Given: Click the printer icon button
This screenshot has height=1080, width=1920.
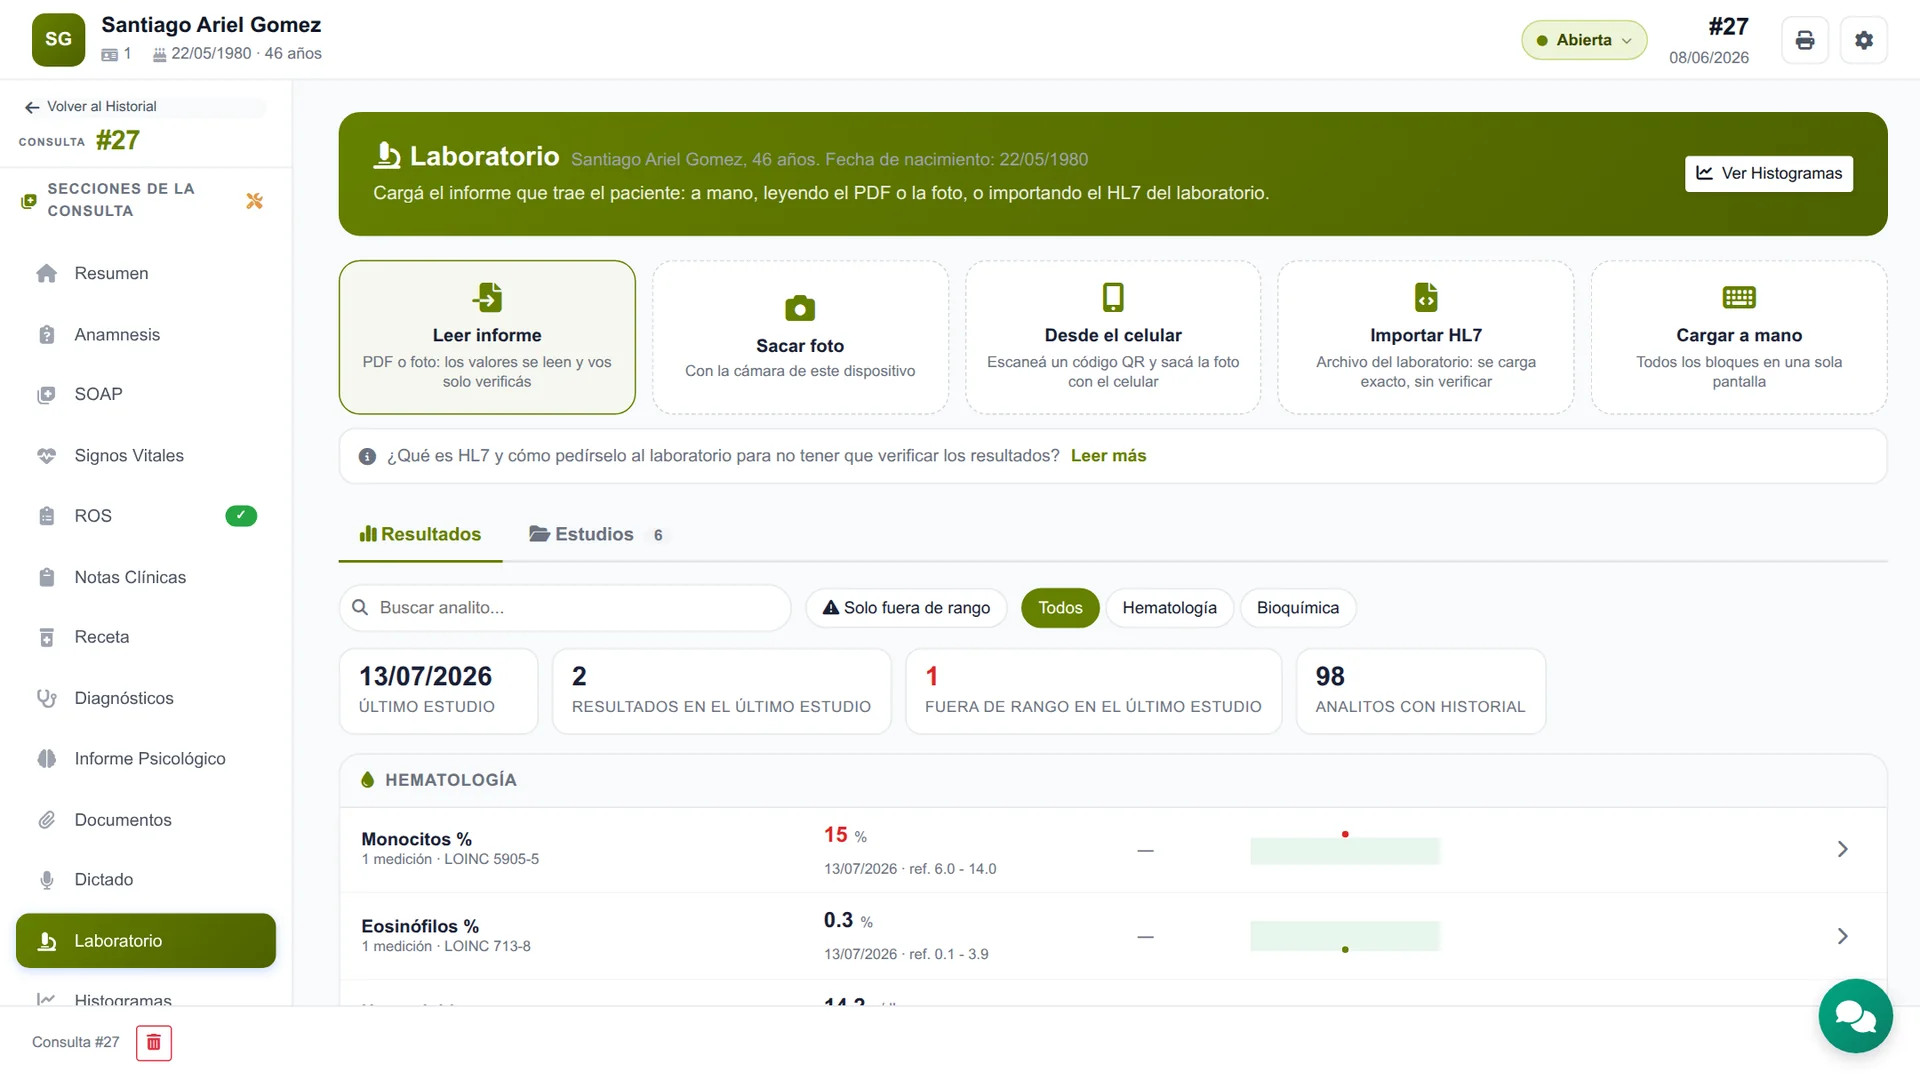Looking at the screenshot, I should (x=1805, y=40).
